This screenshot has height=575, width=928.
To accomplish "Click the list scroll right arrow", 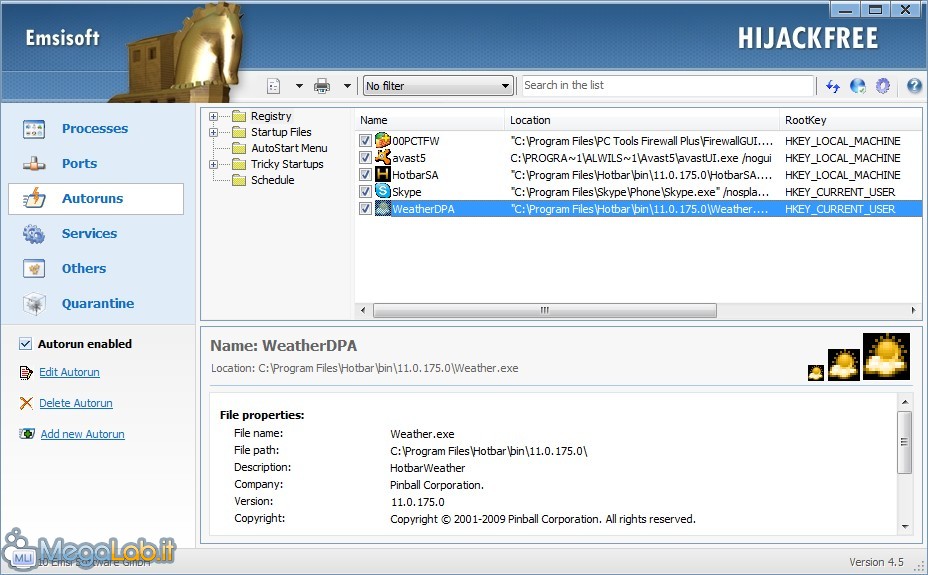I will coord(913,310).
